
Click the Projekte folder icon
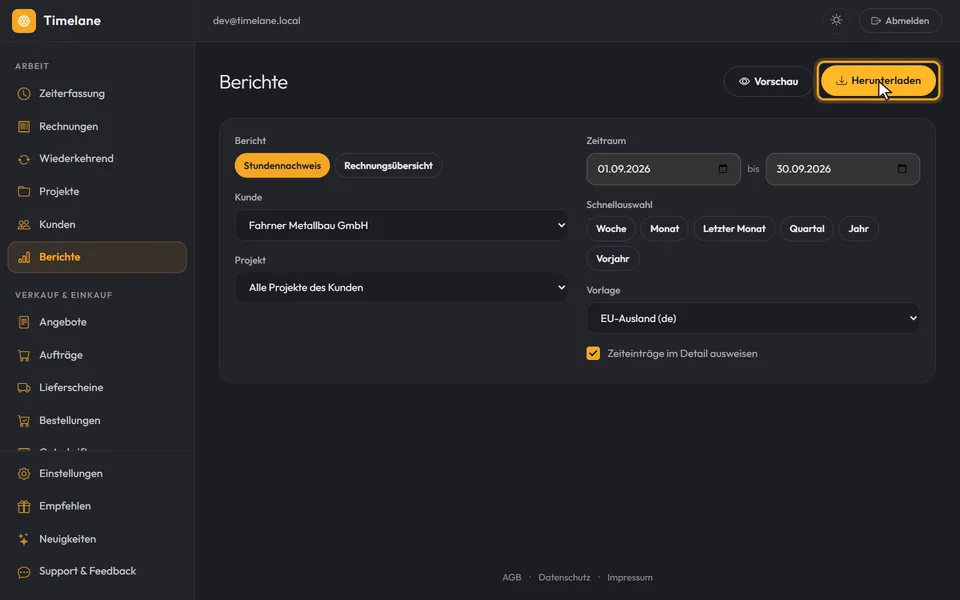[24, 192]
